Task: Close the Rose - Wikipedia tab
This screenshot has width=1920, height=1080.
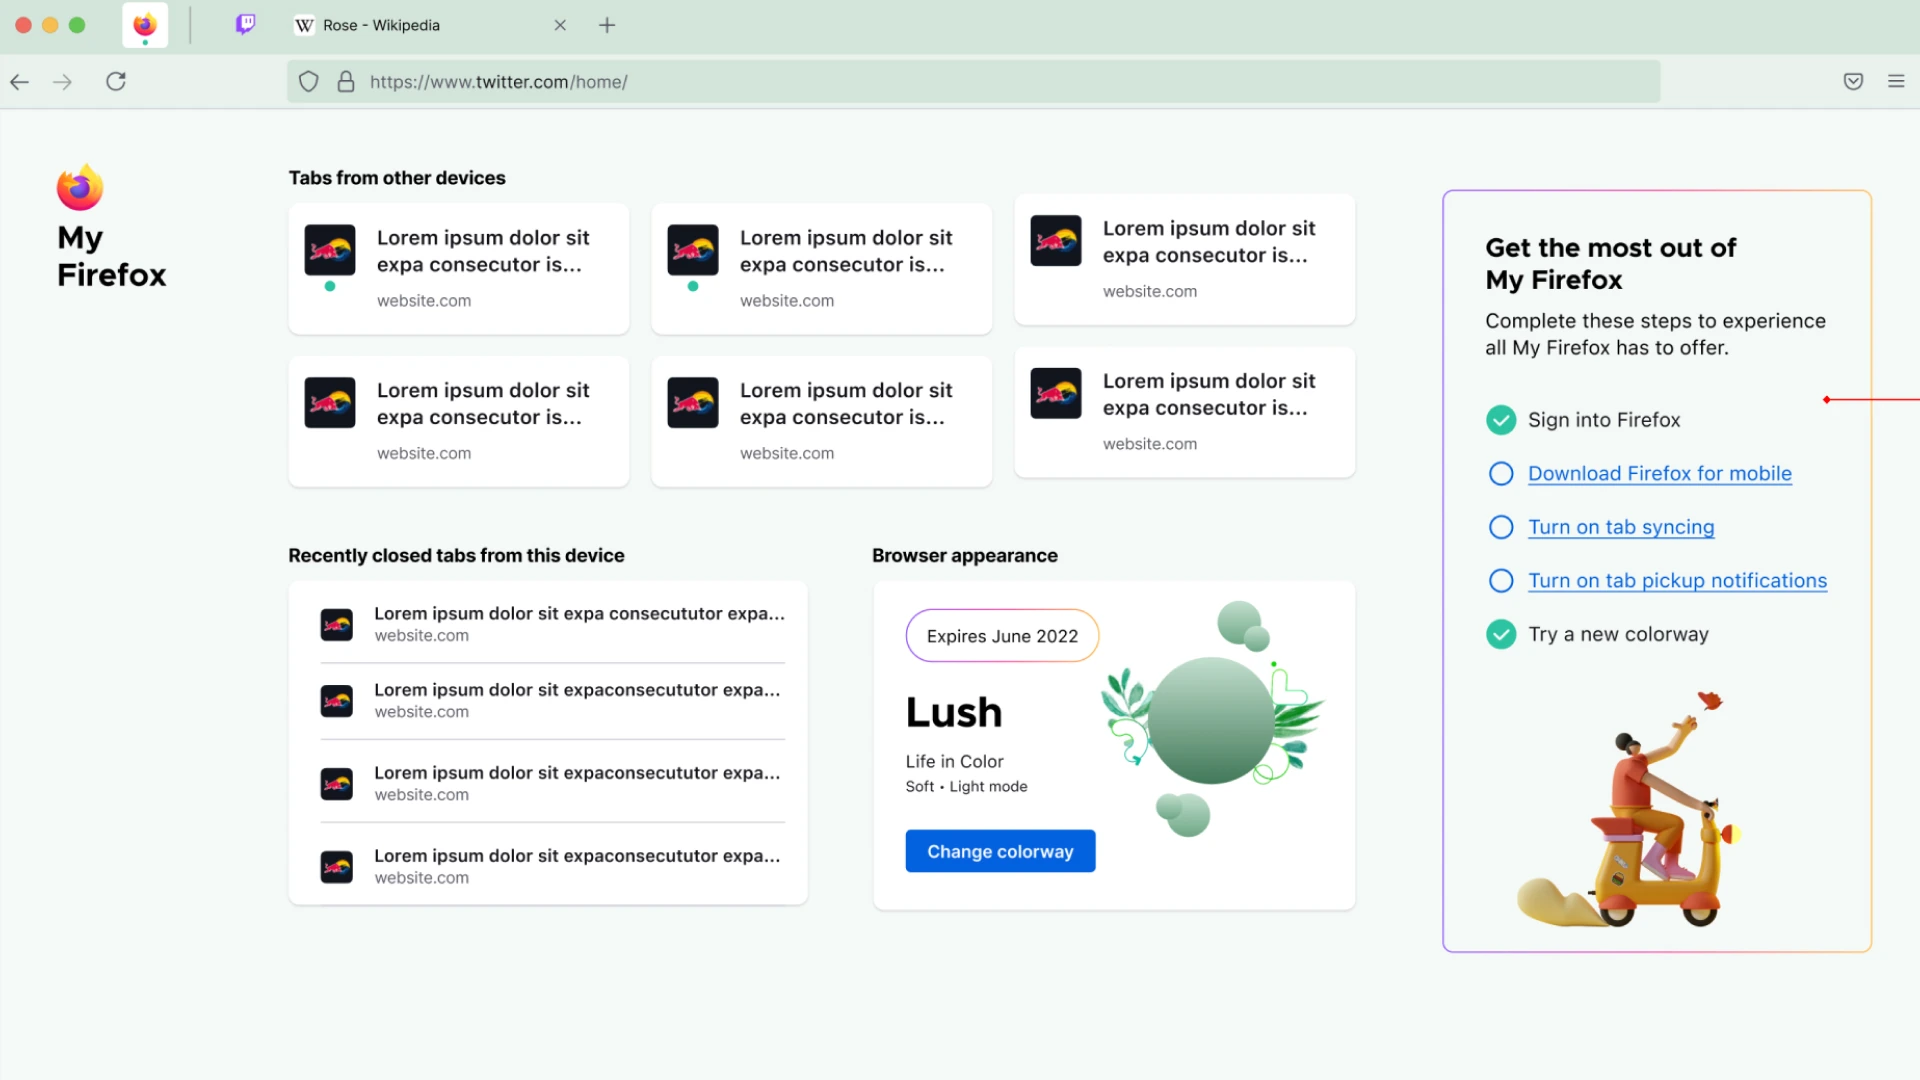Action: 560,25
